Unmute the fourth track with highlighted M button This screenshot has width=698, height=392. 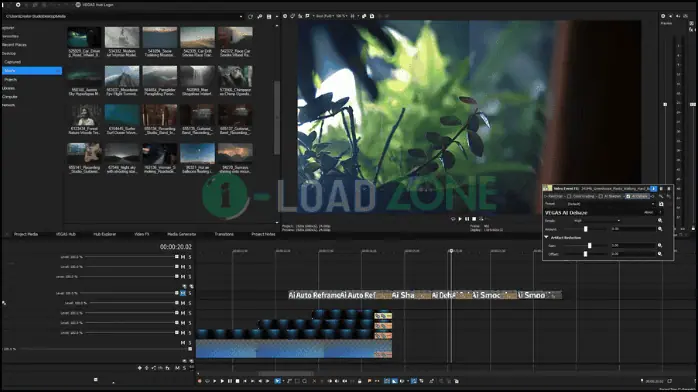tap(183, 293)
